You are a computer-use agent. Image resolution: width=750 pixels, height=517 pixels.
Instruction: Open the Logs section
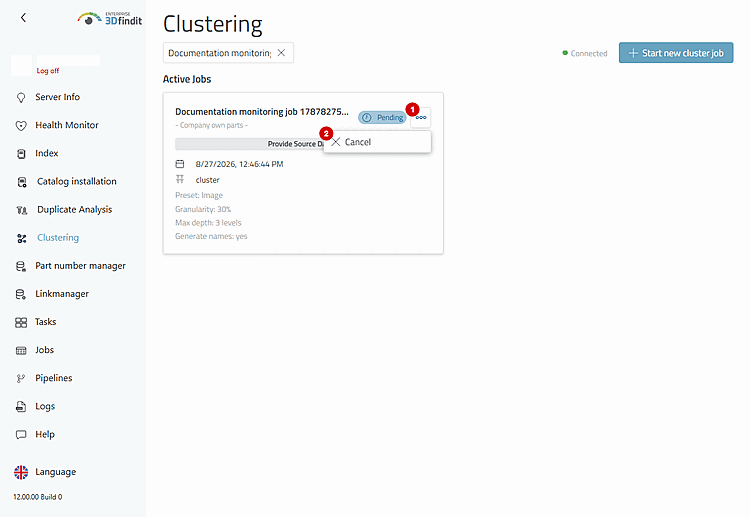click(x=45, y=407)
